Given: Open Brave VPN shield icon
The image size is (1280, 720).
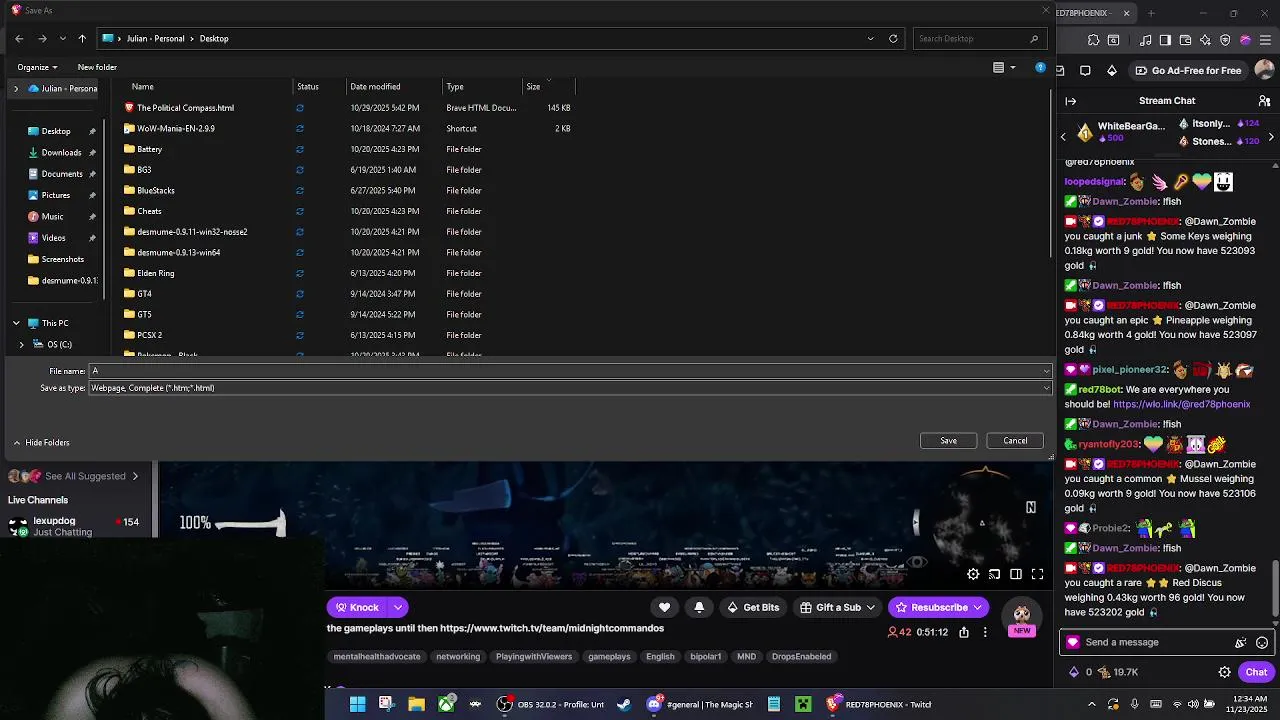Looking at the screenshot, I should point(1225,41).
